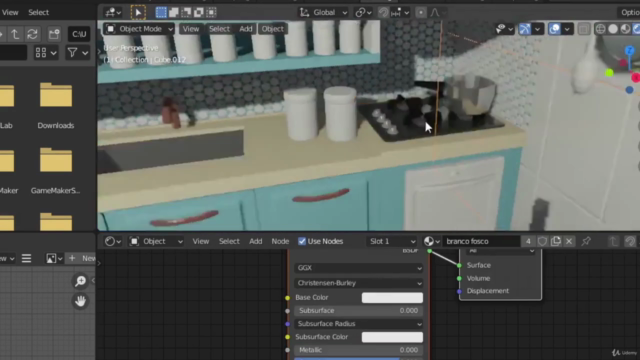Open the viewport View menu
The height and width of the screenshot is (360, 640).
click(x=191, y=29)
